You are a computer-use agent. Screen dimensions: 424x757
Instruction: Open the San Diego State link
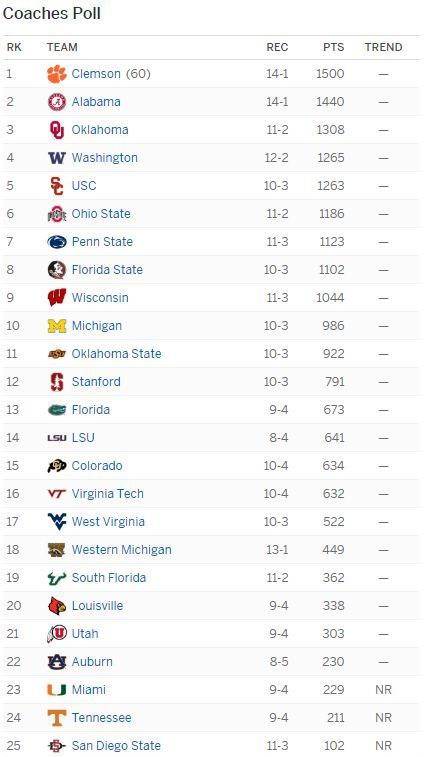coord(116,746)
